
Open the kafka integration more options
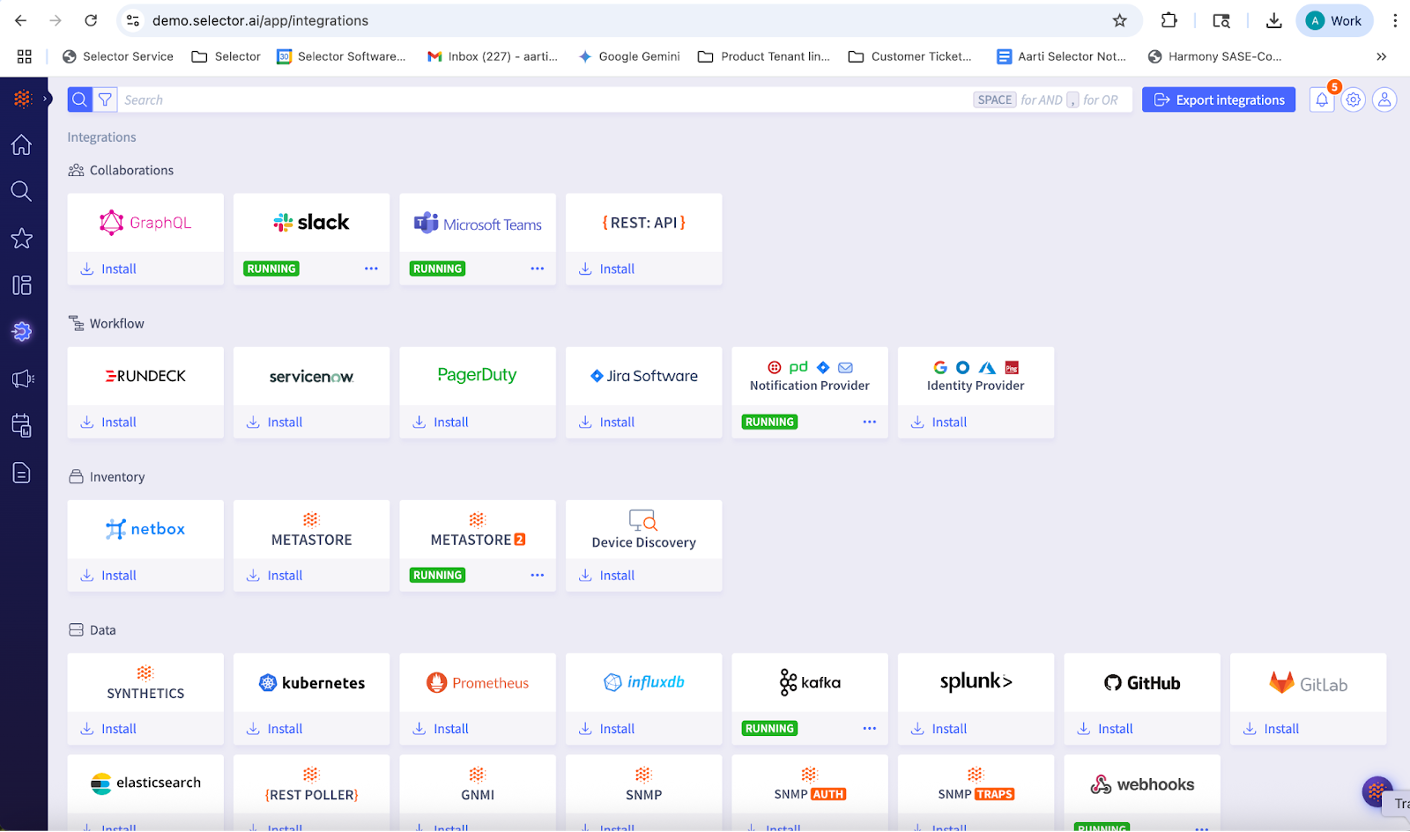(869, 729)
